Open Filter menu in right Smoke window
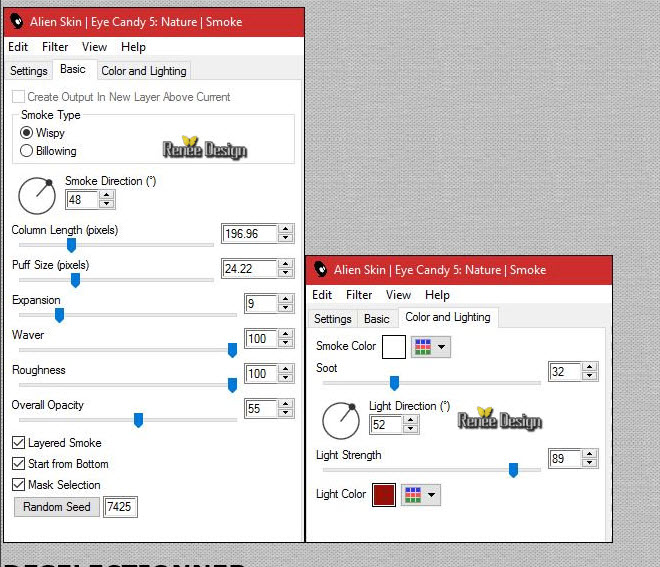The height and width of the screenshot is (567, 660). pos(359,295)
